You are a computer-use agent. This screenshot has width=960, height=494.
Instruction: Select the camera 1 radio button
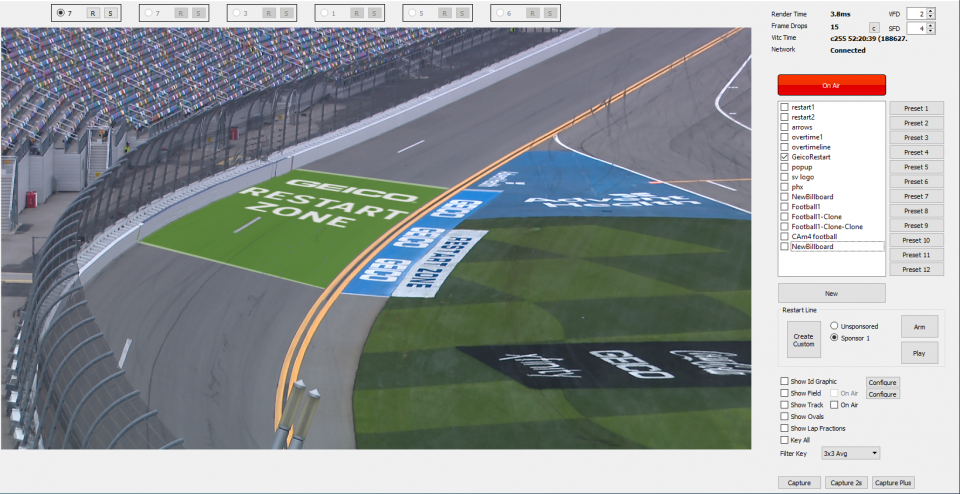(x=324, y=13)
